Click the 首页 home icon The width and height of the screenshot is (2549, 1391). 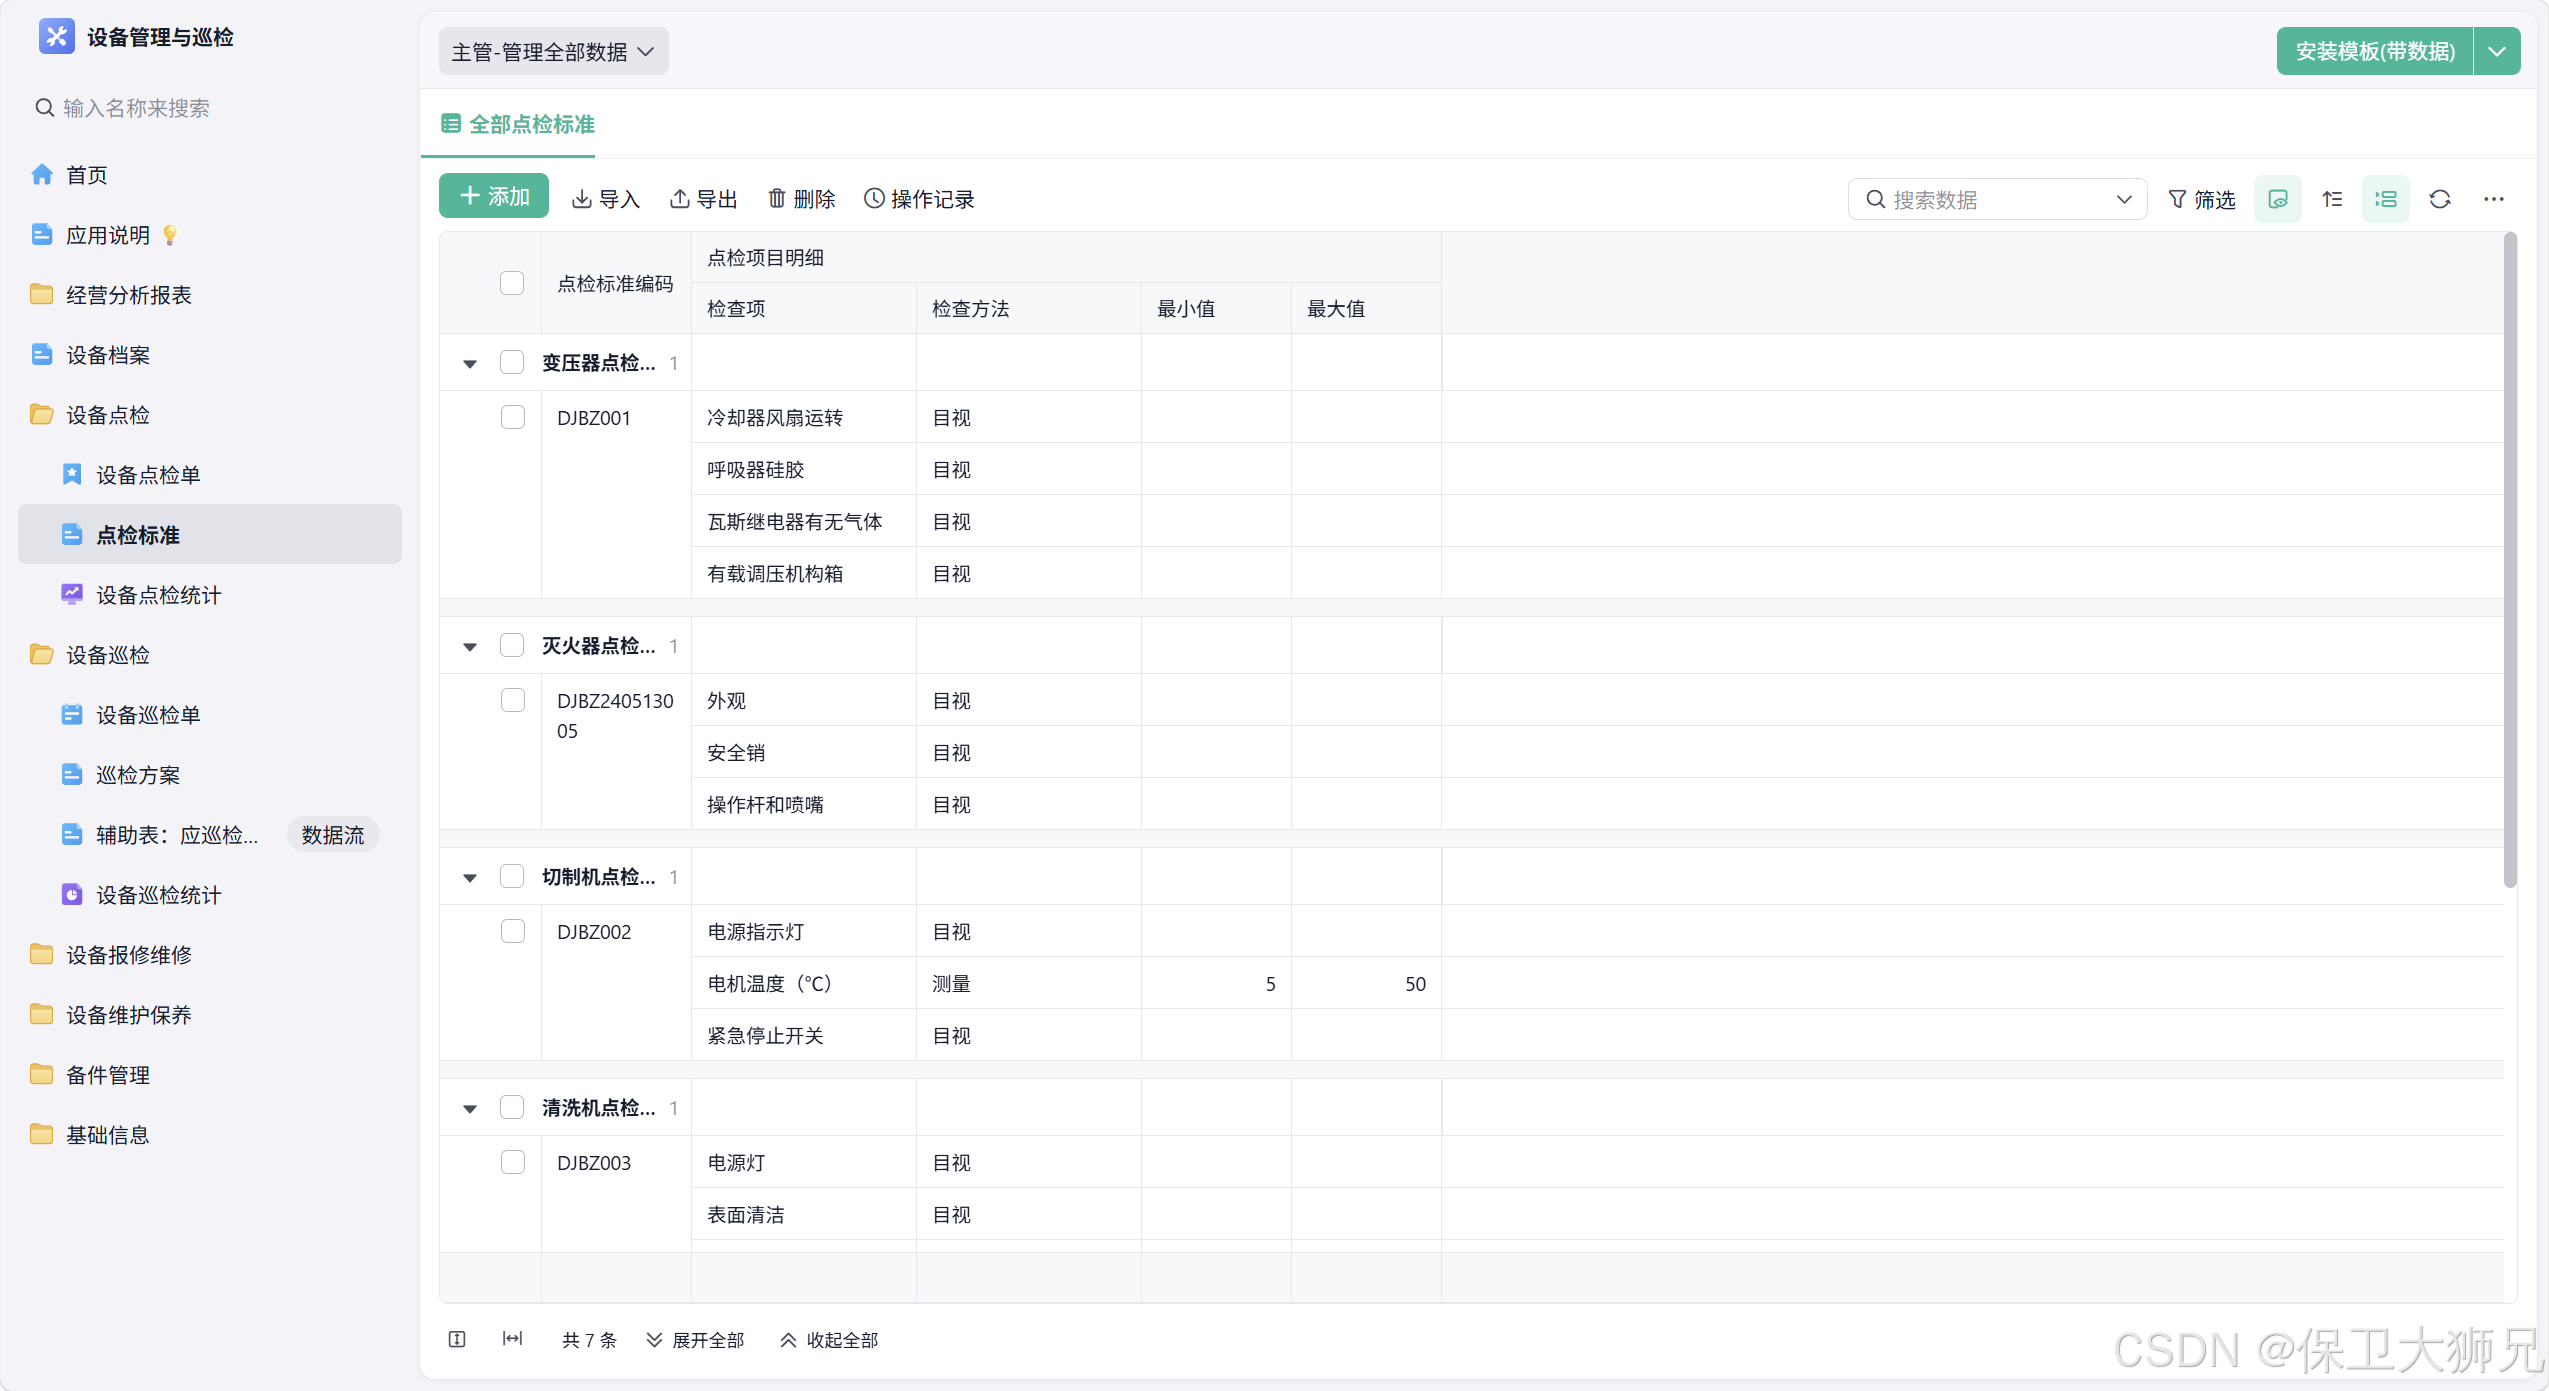click(x=42, y=175)
